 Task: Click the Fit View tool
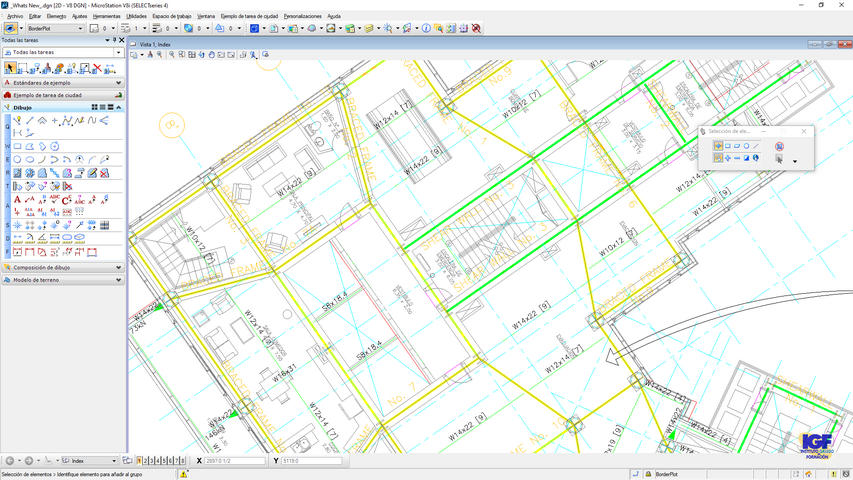(x=191, y=54)
